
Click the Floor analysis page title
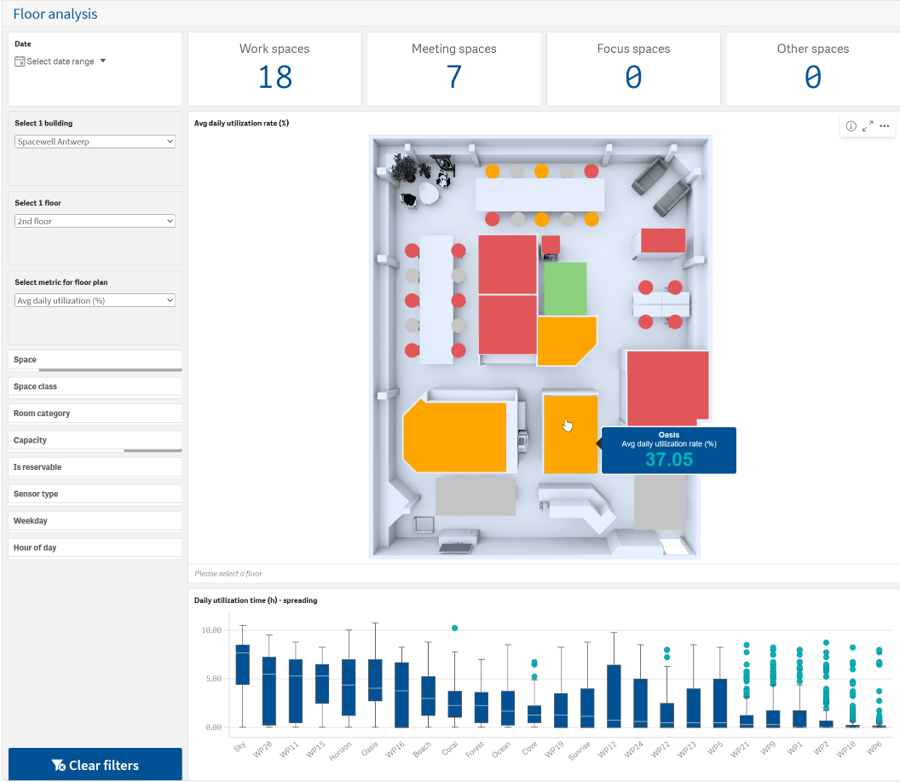click(x=55, y=14)
